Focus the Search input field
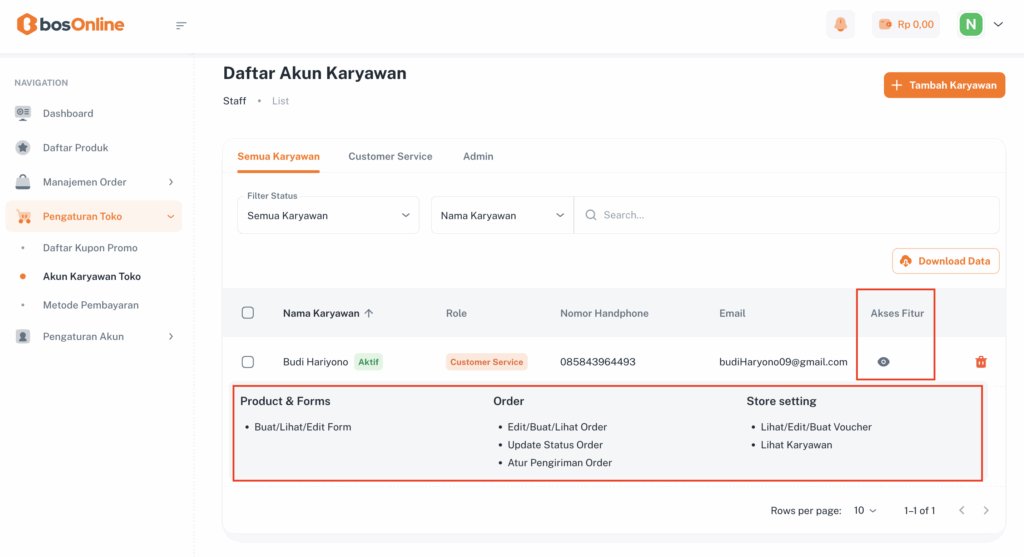 pyautogui.click(x=790, y=215)
